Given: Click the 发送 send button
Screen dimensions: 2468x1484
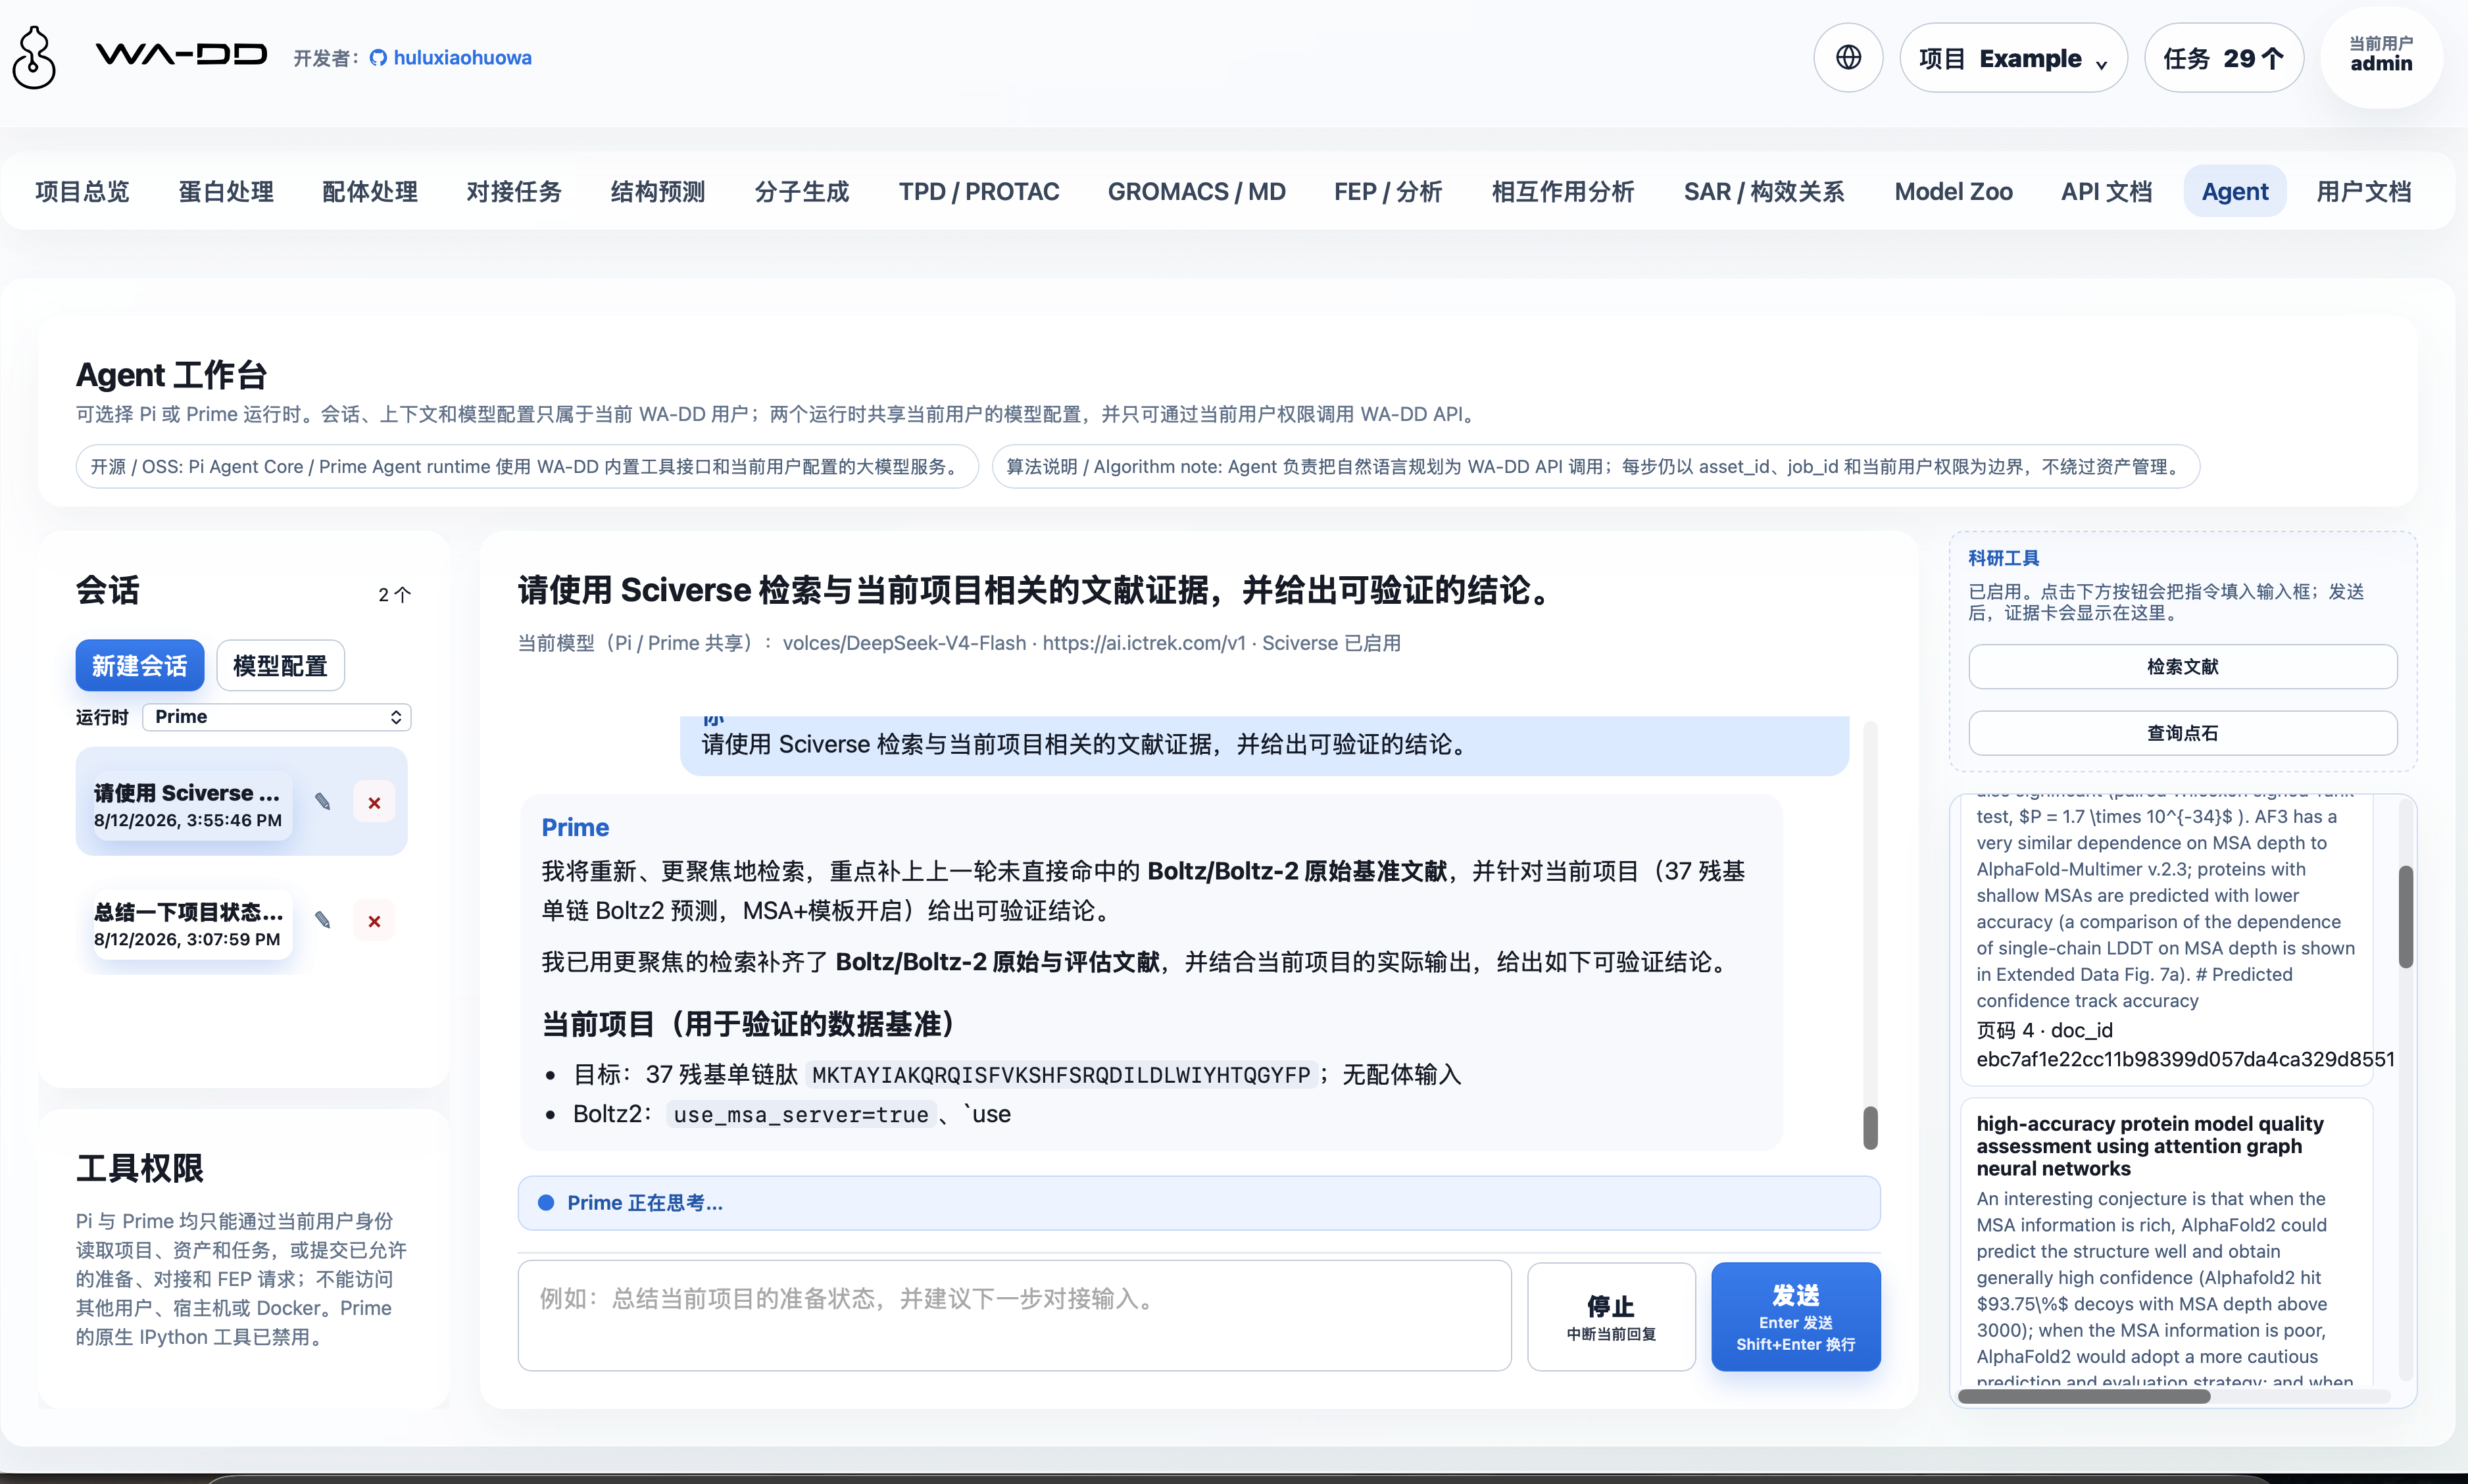Looking at the screenshot, I should click(x=1795, y=1316).
